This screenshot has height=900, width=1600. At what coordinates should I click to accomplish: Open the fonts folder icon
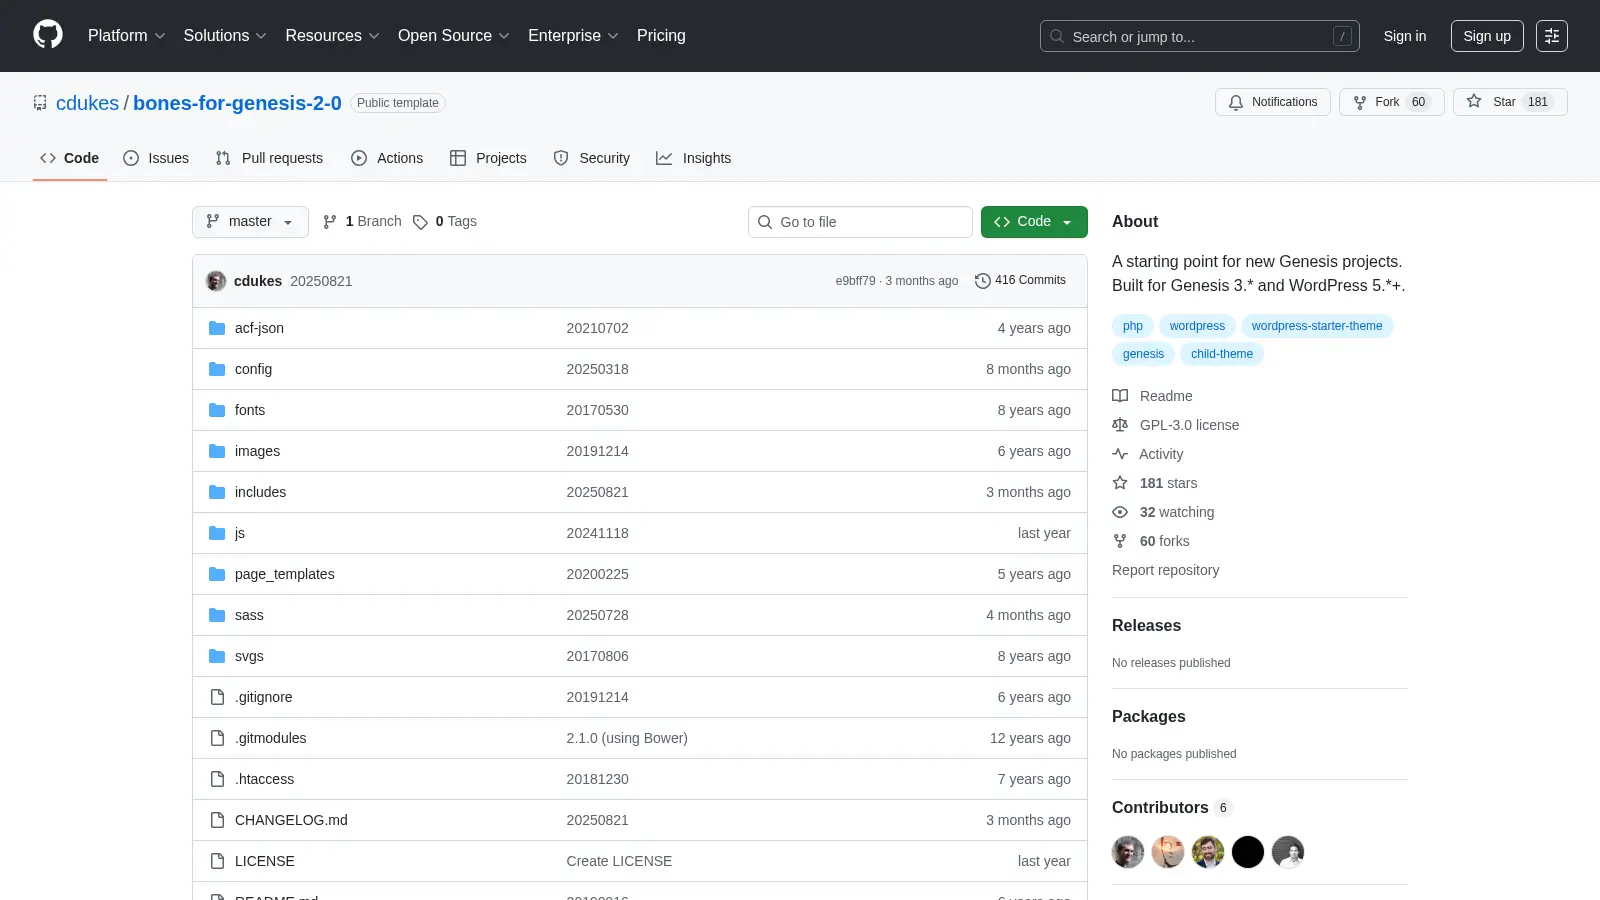[x=217, y=410]
